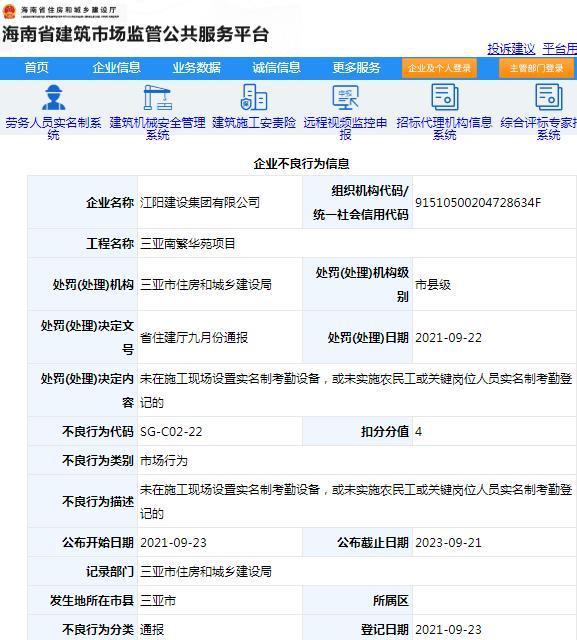Click the 公布开始日期 label cell
Viewport: 577px width, 640px height.
click(83, 542)
